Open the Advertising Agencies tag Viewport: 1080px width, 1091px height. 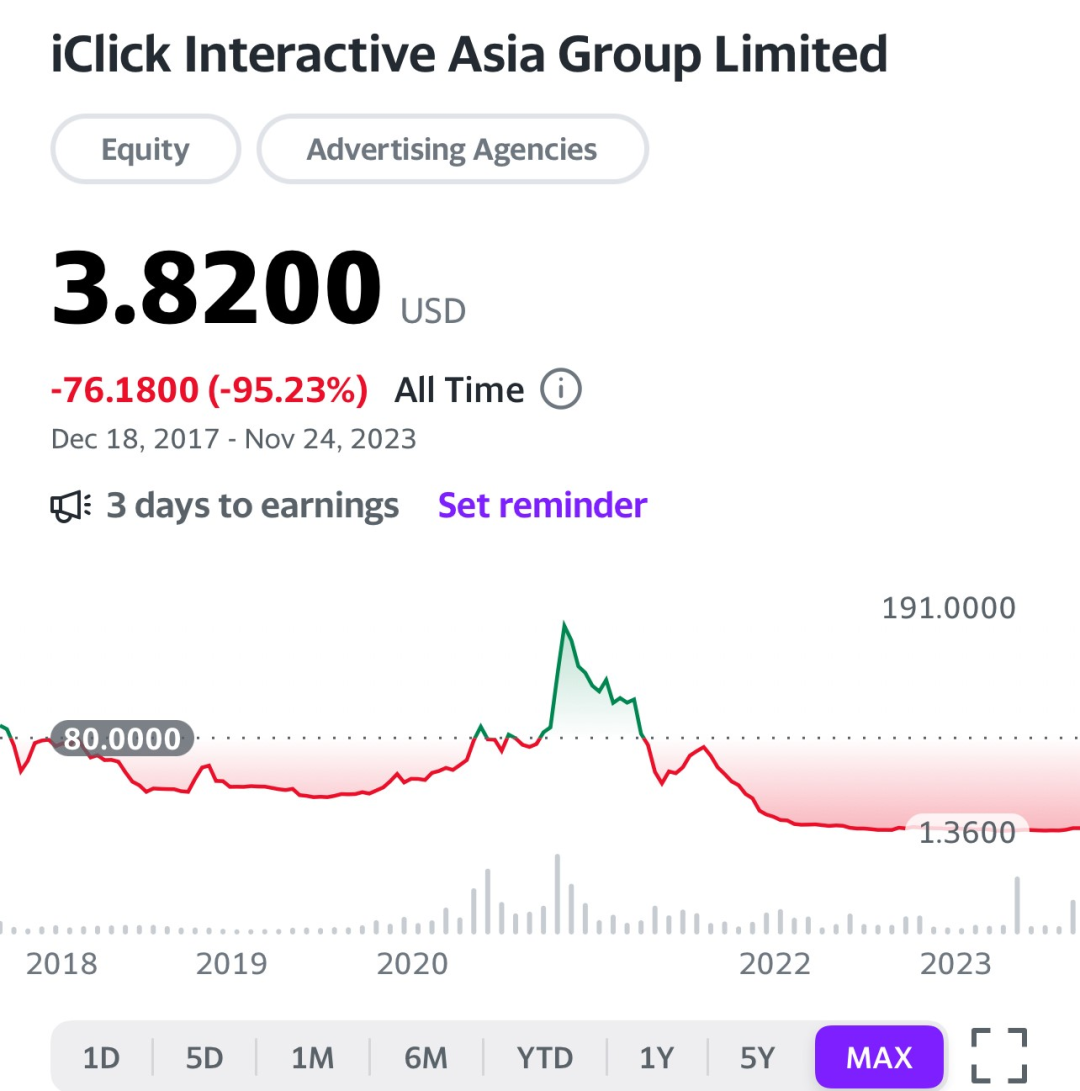[452, 149]
